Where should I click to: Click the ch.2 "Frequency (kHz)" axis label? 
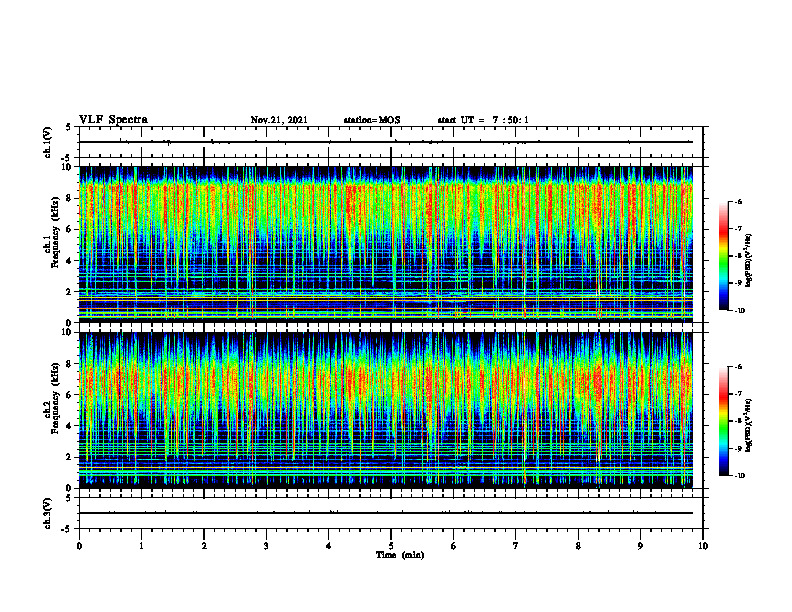click(55, 398)
